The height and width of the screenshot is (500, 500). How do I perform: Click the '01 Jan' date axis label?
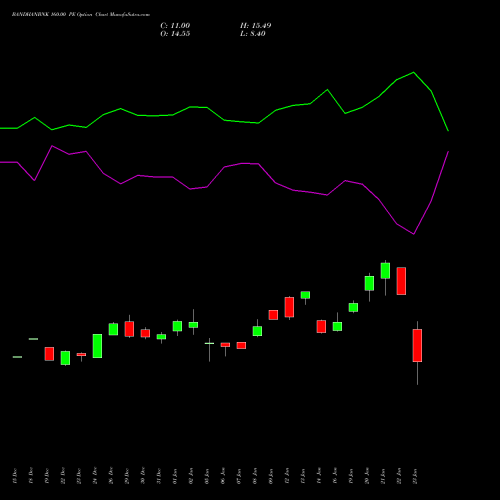pos(175,476)
